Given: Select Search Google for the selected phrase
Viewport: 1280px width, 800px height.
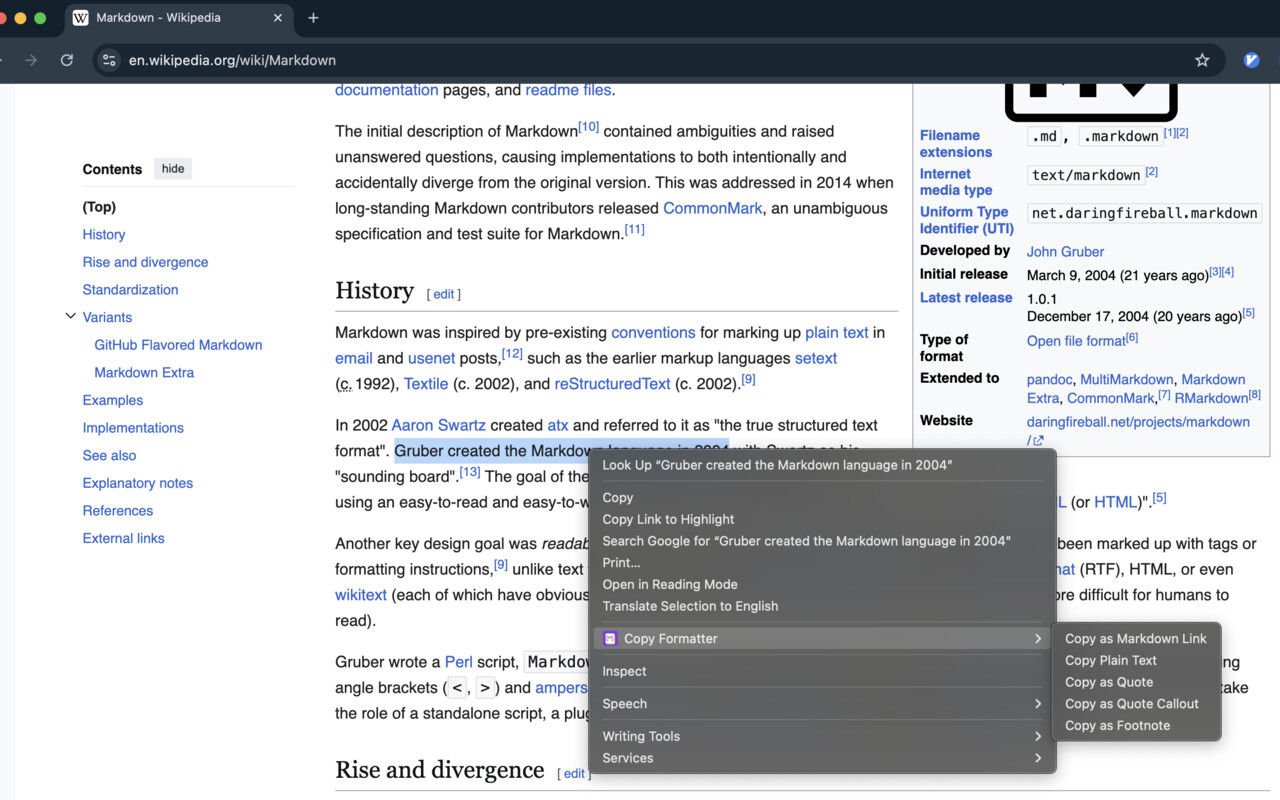Looking at the screenshot, I should (822, 541).
